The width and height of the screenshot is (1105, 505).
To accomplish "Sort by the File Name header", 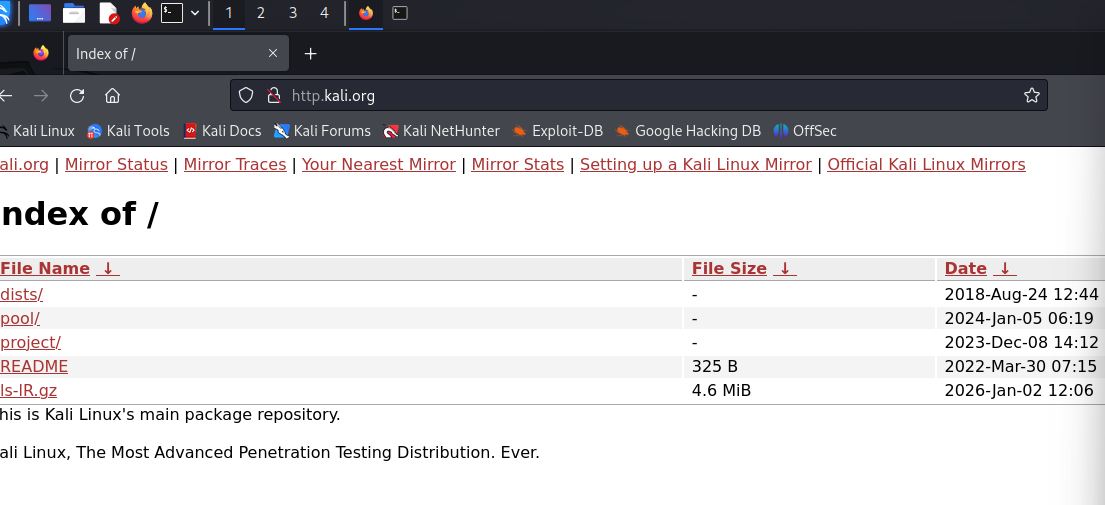I will pyautogui.click(x=45, y=269).
